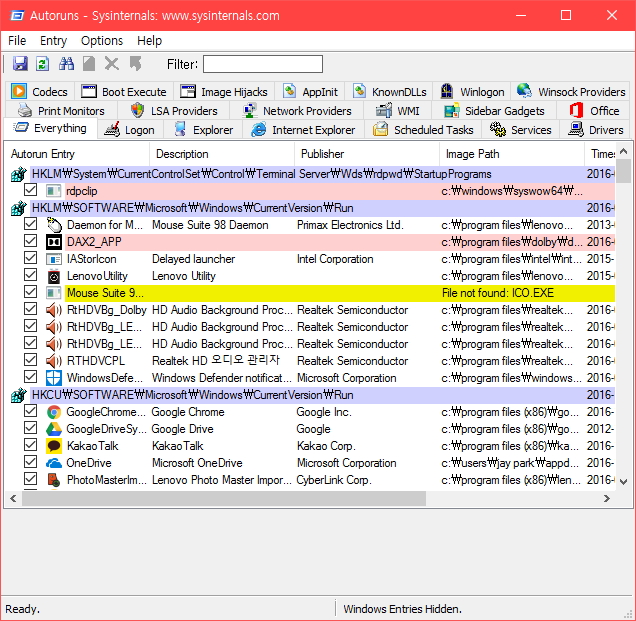Uncheck the DAX2_APP checkbox
The width and height of the screenshot is (636, 621).
pyautogui.click(x=30, y=241)
